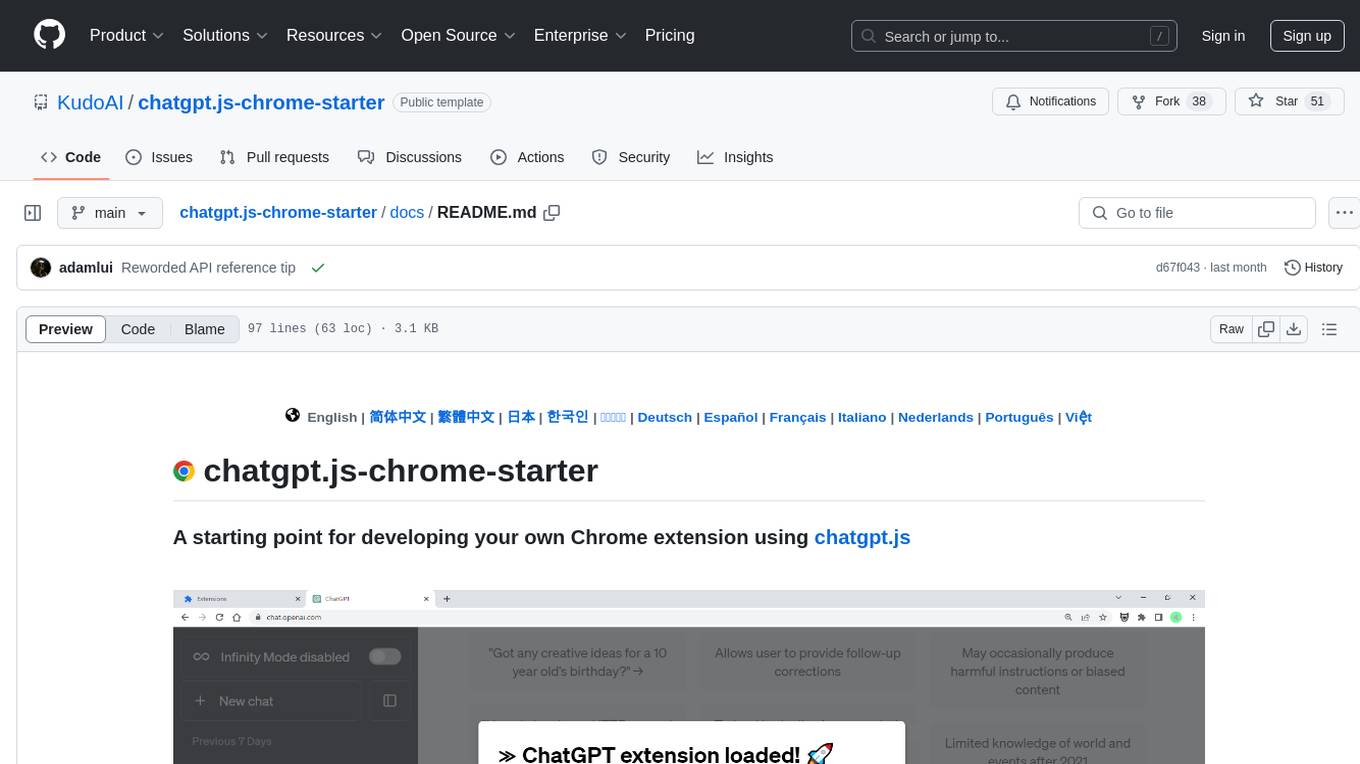Image resolution: width=1360 pixels, height=764 pixels.
Task: Switch to the Actions tab
Action: tap(527, 157)
